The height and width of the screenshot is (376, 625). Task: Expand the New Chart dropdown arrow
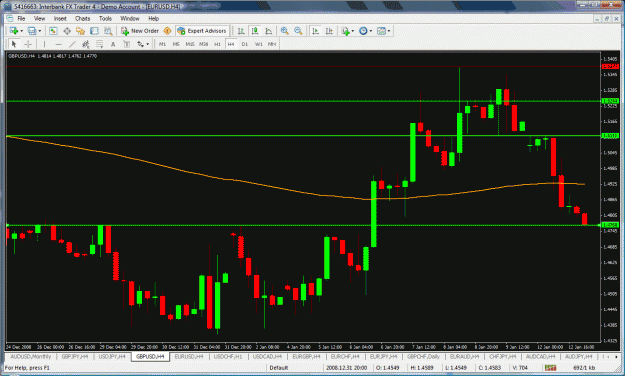coord(21,31)
